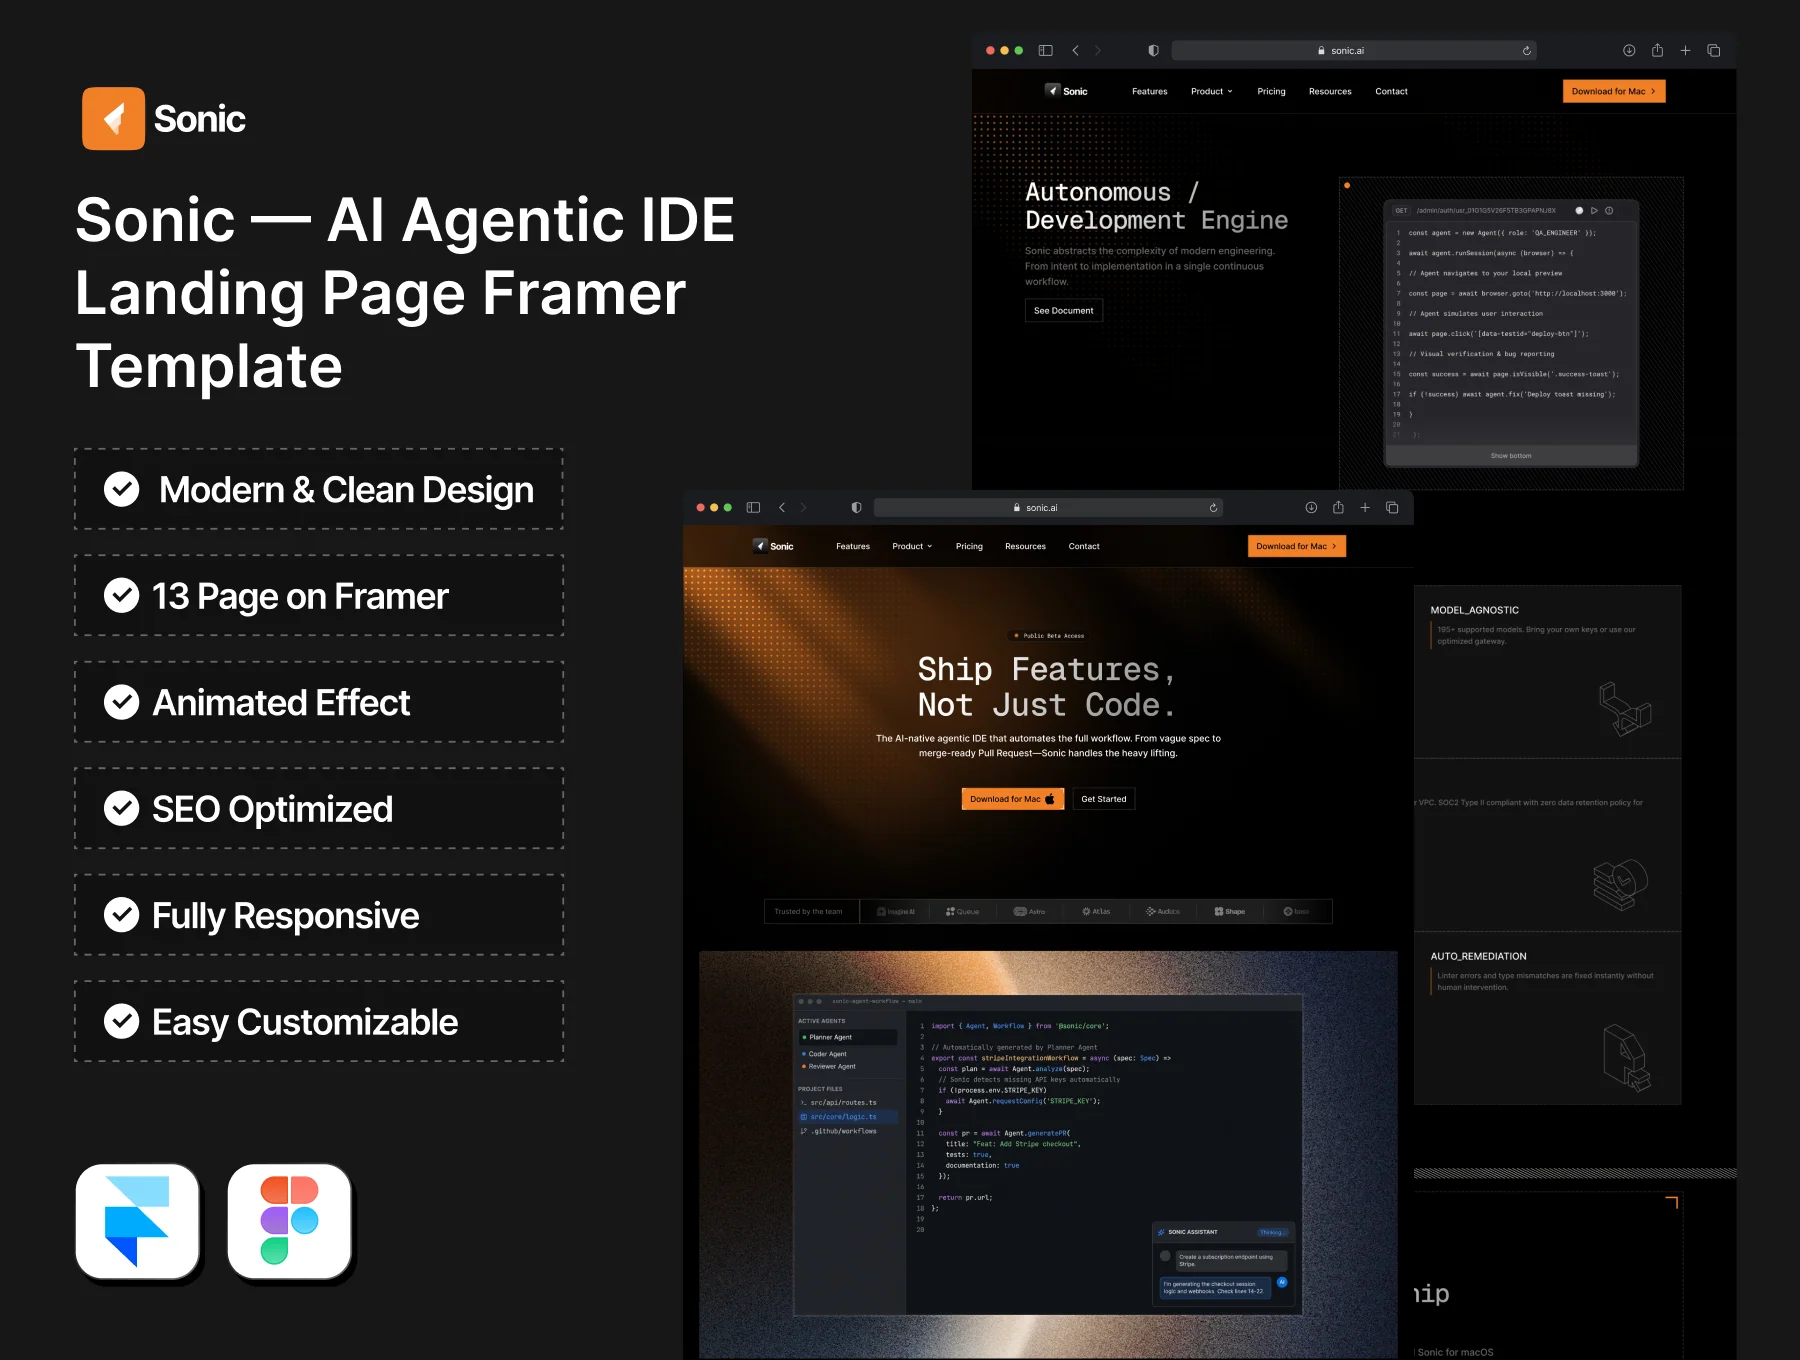The width and height of the screenshot is (1800, 1360).
Task: Show tab overview in back browser
Action: tap(1713, 50)
